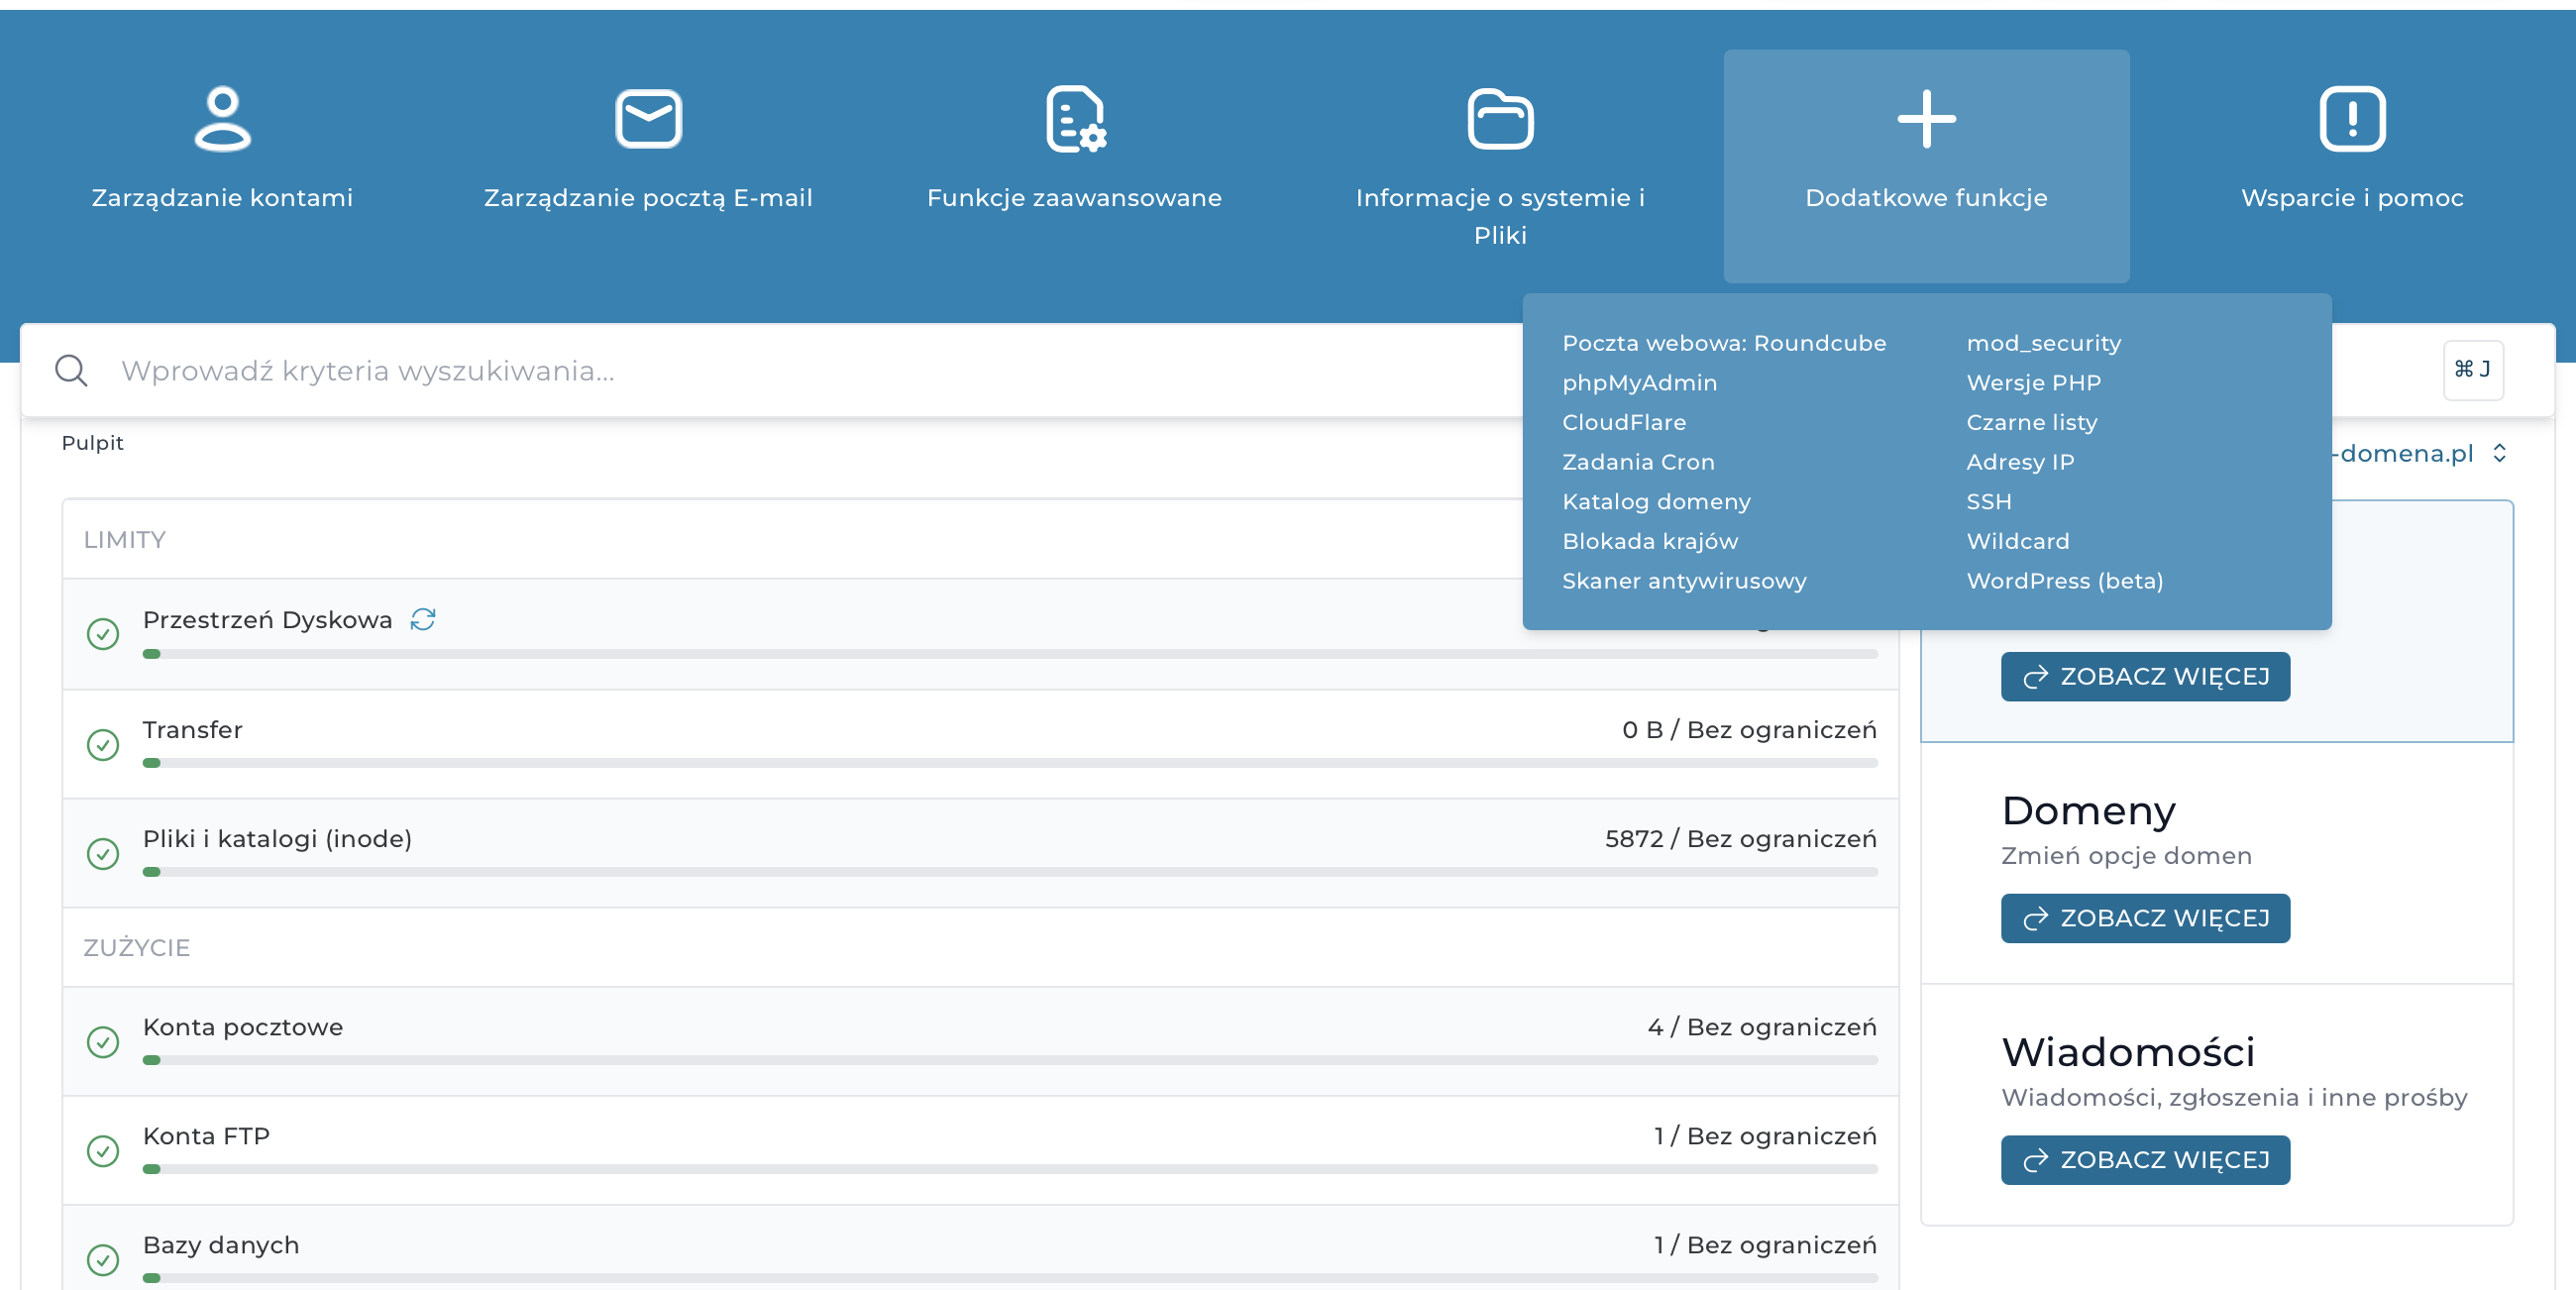
Task: Click the exclamation icon for Wsparcie i pomoc
Action: coord(2352,118)
